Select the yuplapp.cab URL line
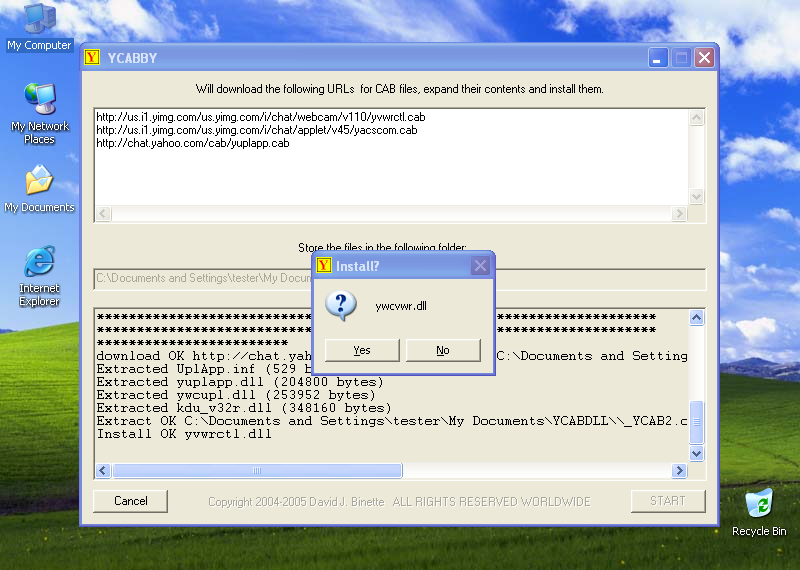The image size is (800, 570). pyautogui.click(x=193, y=143)
